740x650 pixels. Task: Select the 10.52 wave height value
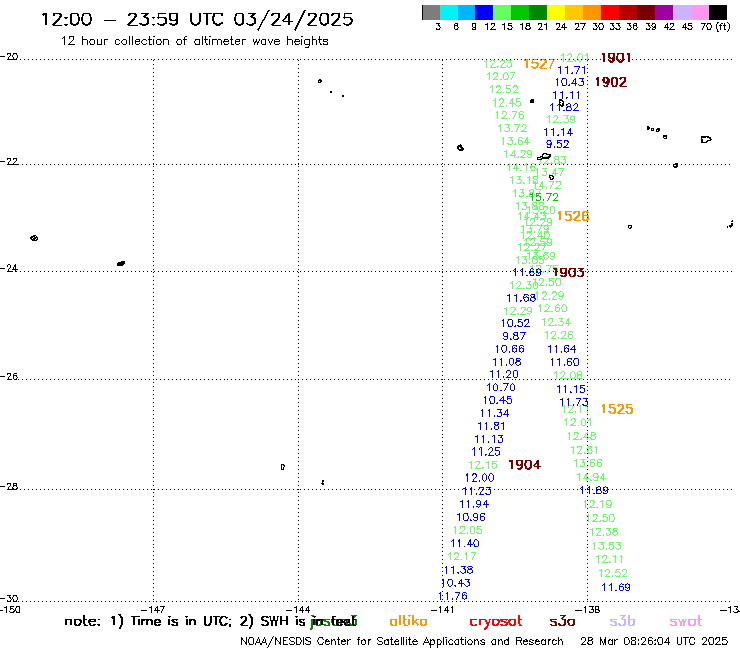(515, 323)
